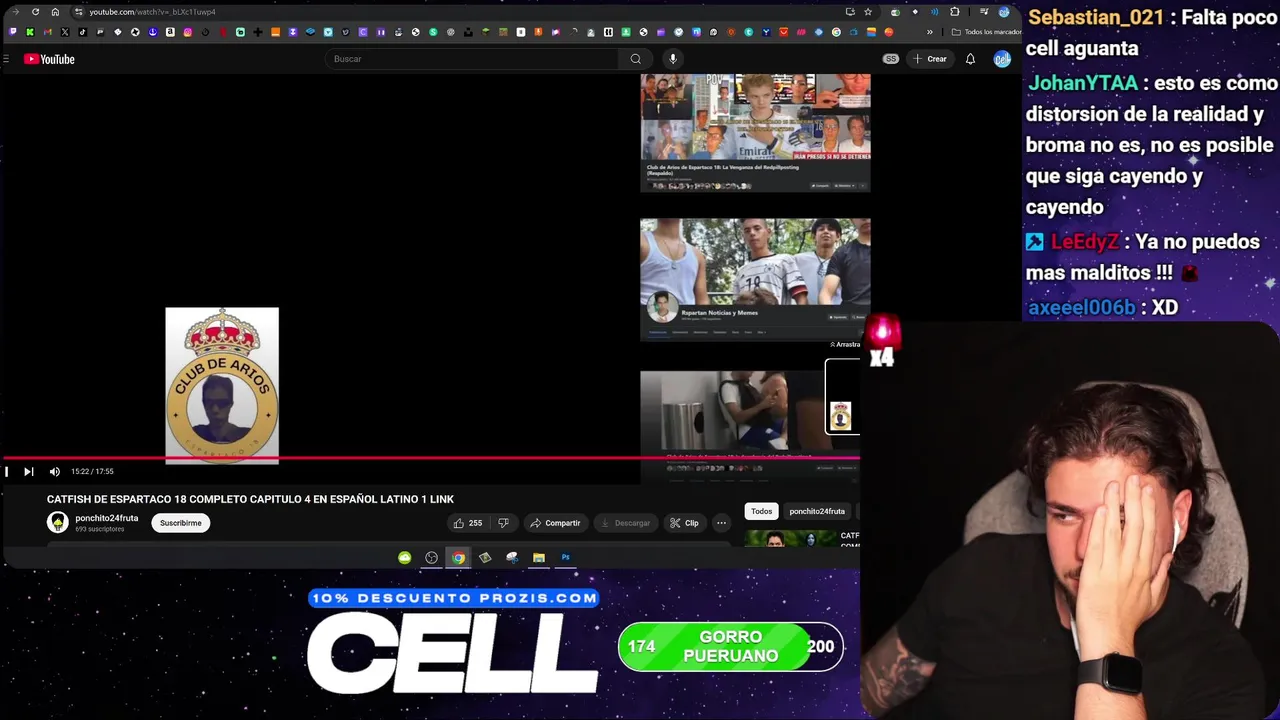Subscribe with the Suscribirme button
This screenshot has width=1280, height=720.
(x=181, y=523)
